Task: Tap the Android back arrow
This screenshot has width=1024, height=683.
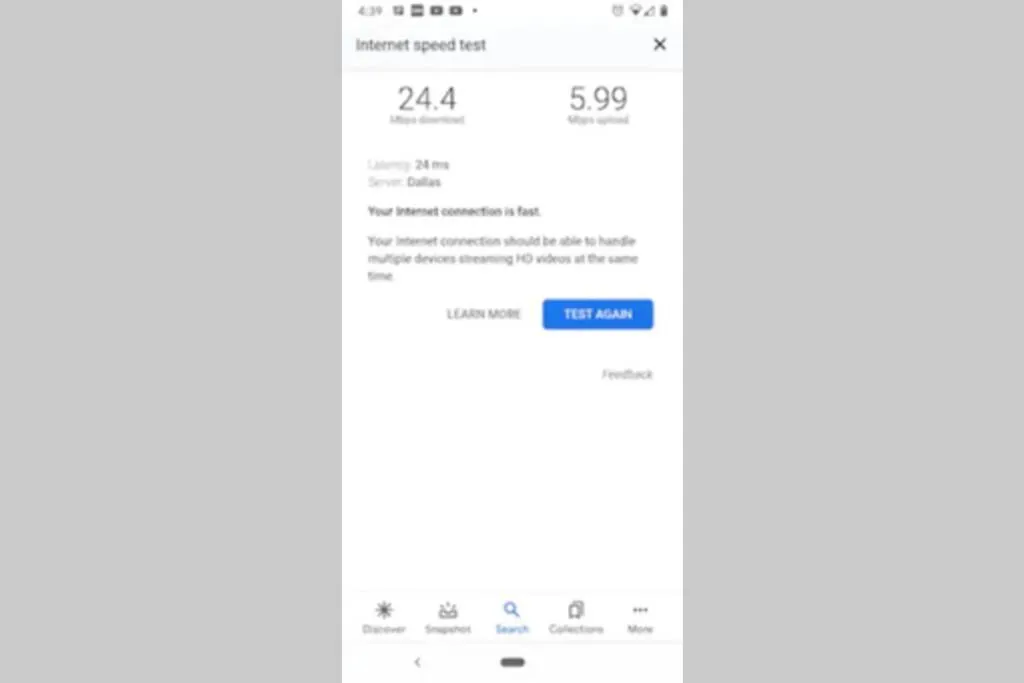Action: coord(417,662)
